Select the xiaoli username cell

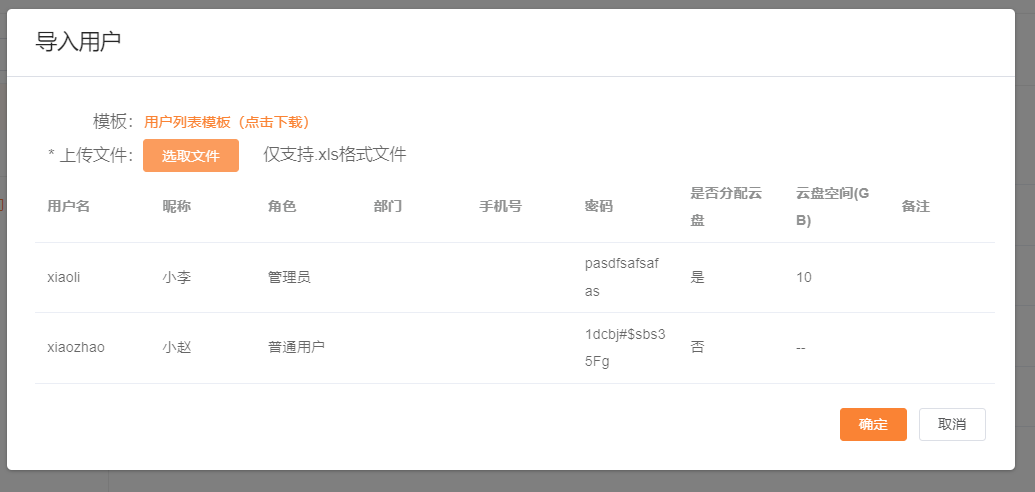point(64,277)
